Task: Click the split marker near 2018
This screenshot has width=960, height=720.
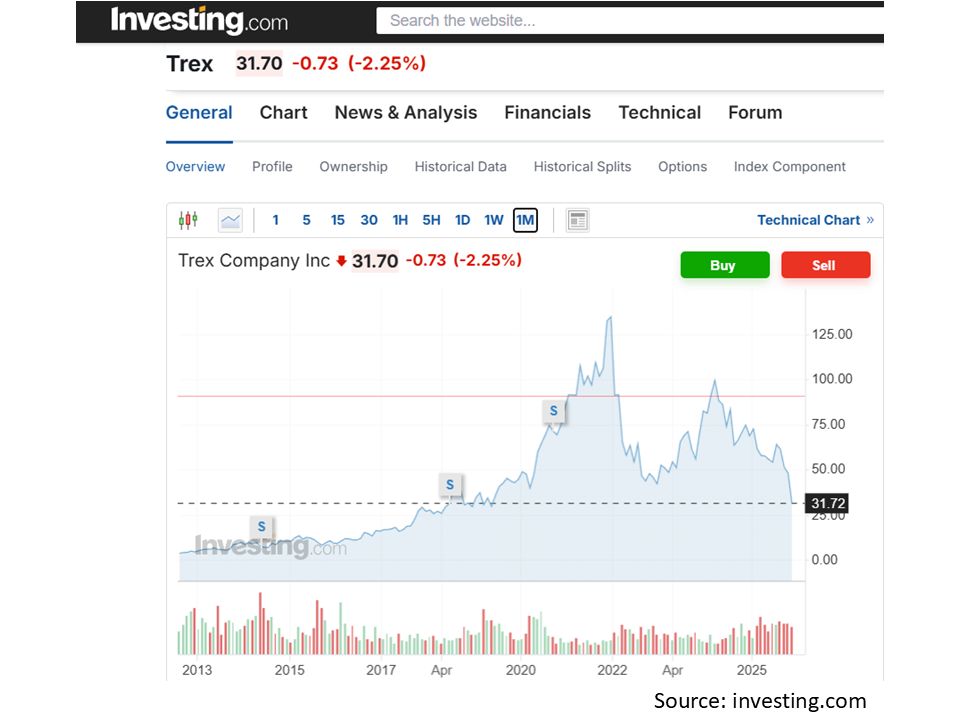Action: pos(450,485)
